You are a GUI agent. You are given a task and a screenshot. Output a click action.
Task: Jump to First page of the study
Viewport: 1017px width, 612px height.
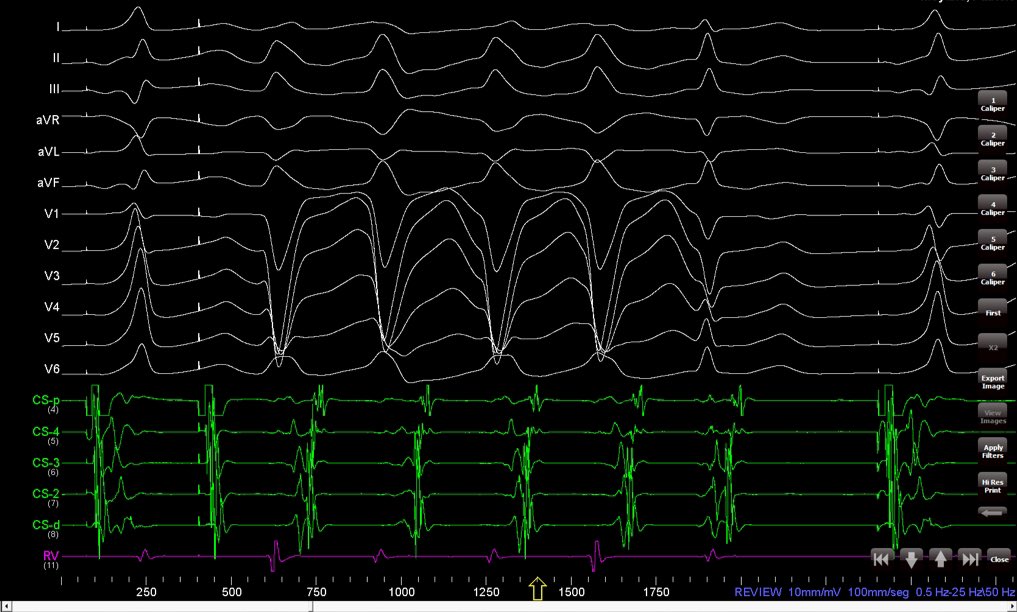[x=991, y=312]
